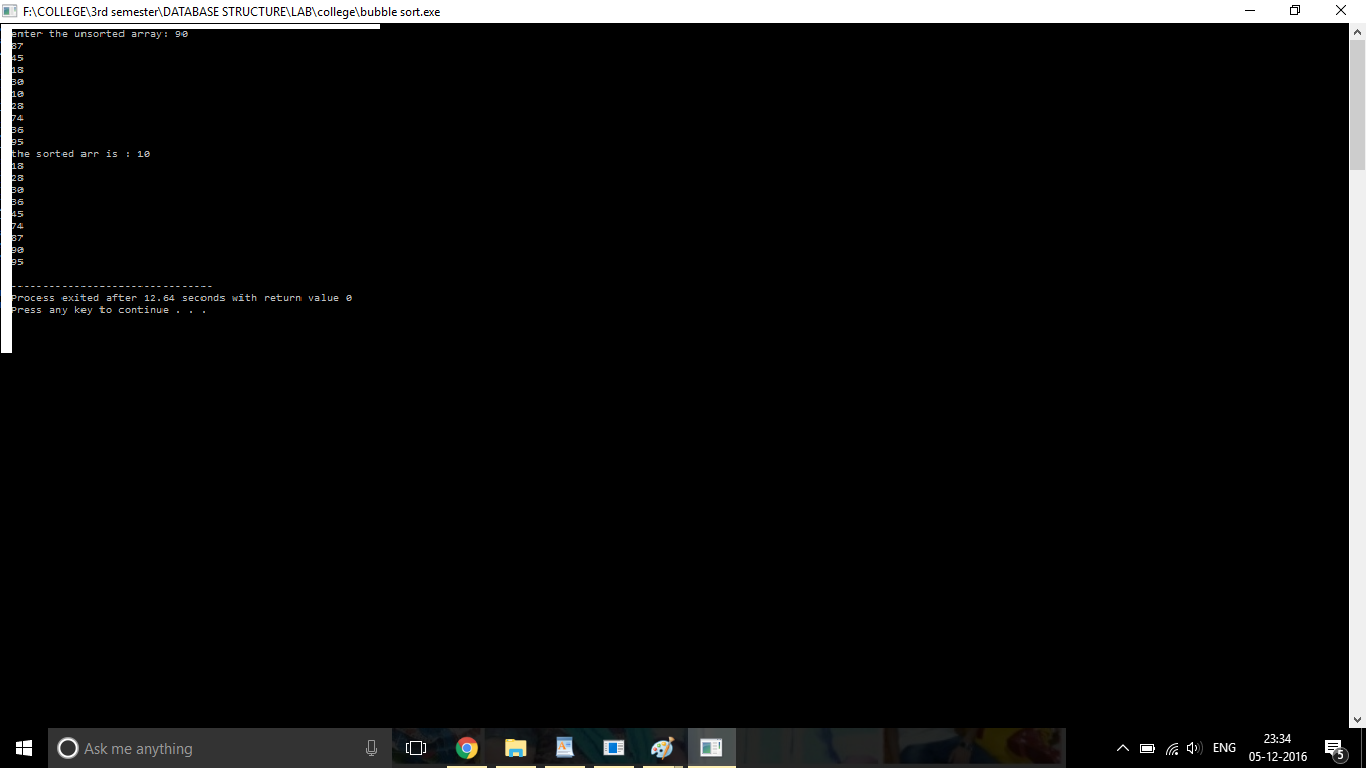Expand hidden icons with the system tray chevron
This screenshot has width=1366, height=768.
click(x=1122, y=748)
